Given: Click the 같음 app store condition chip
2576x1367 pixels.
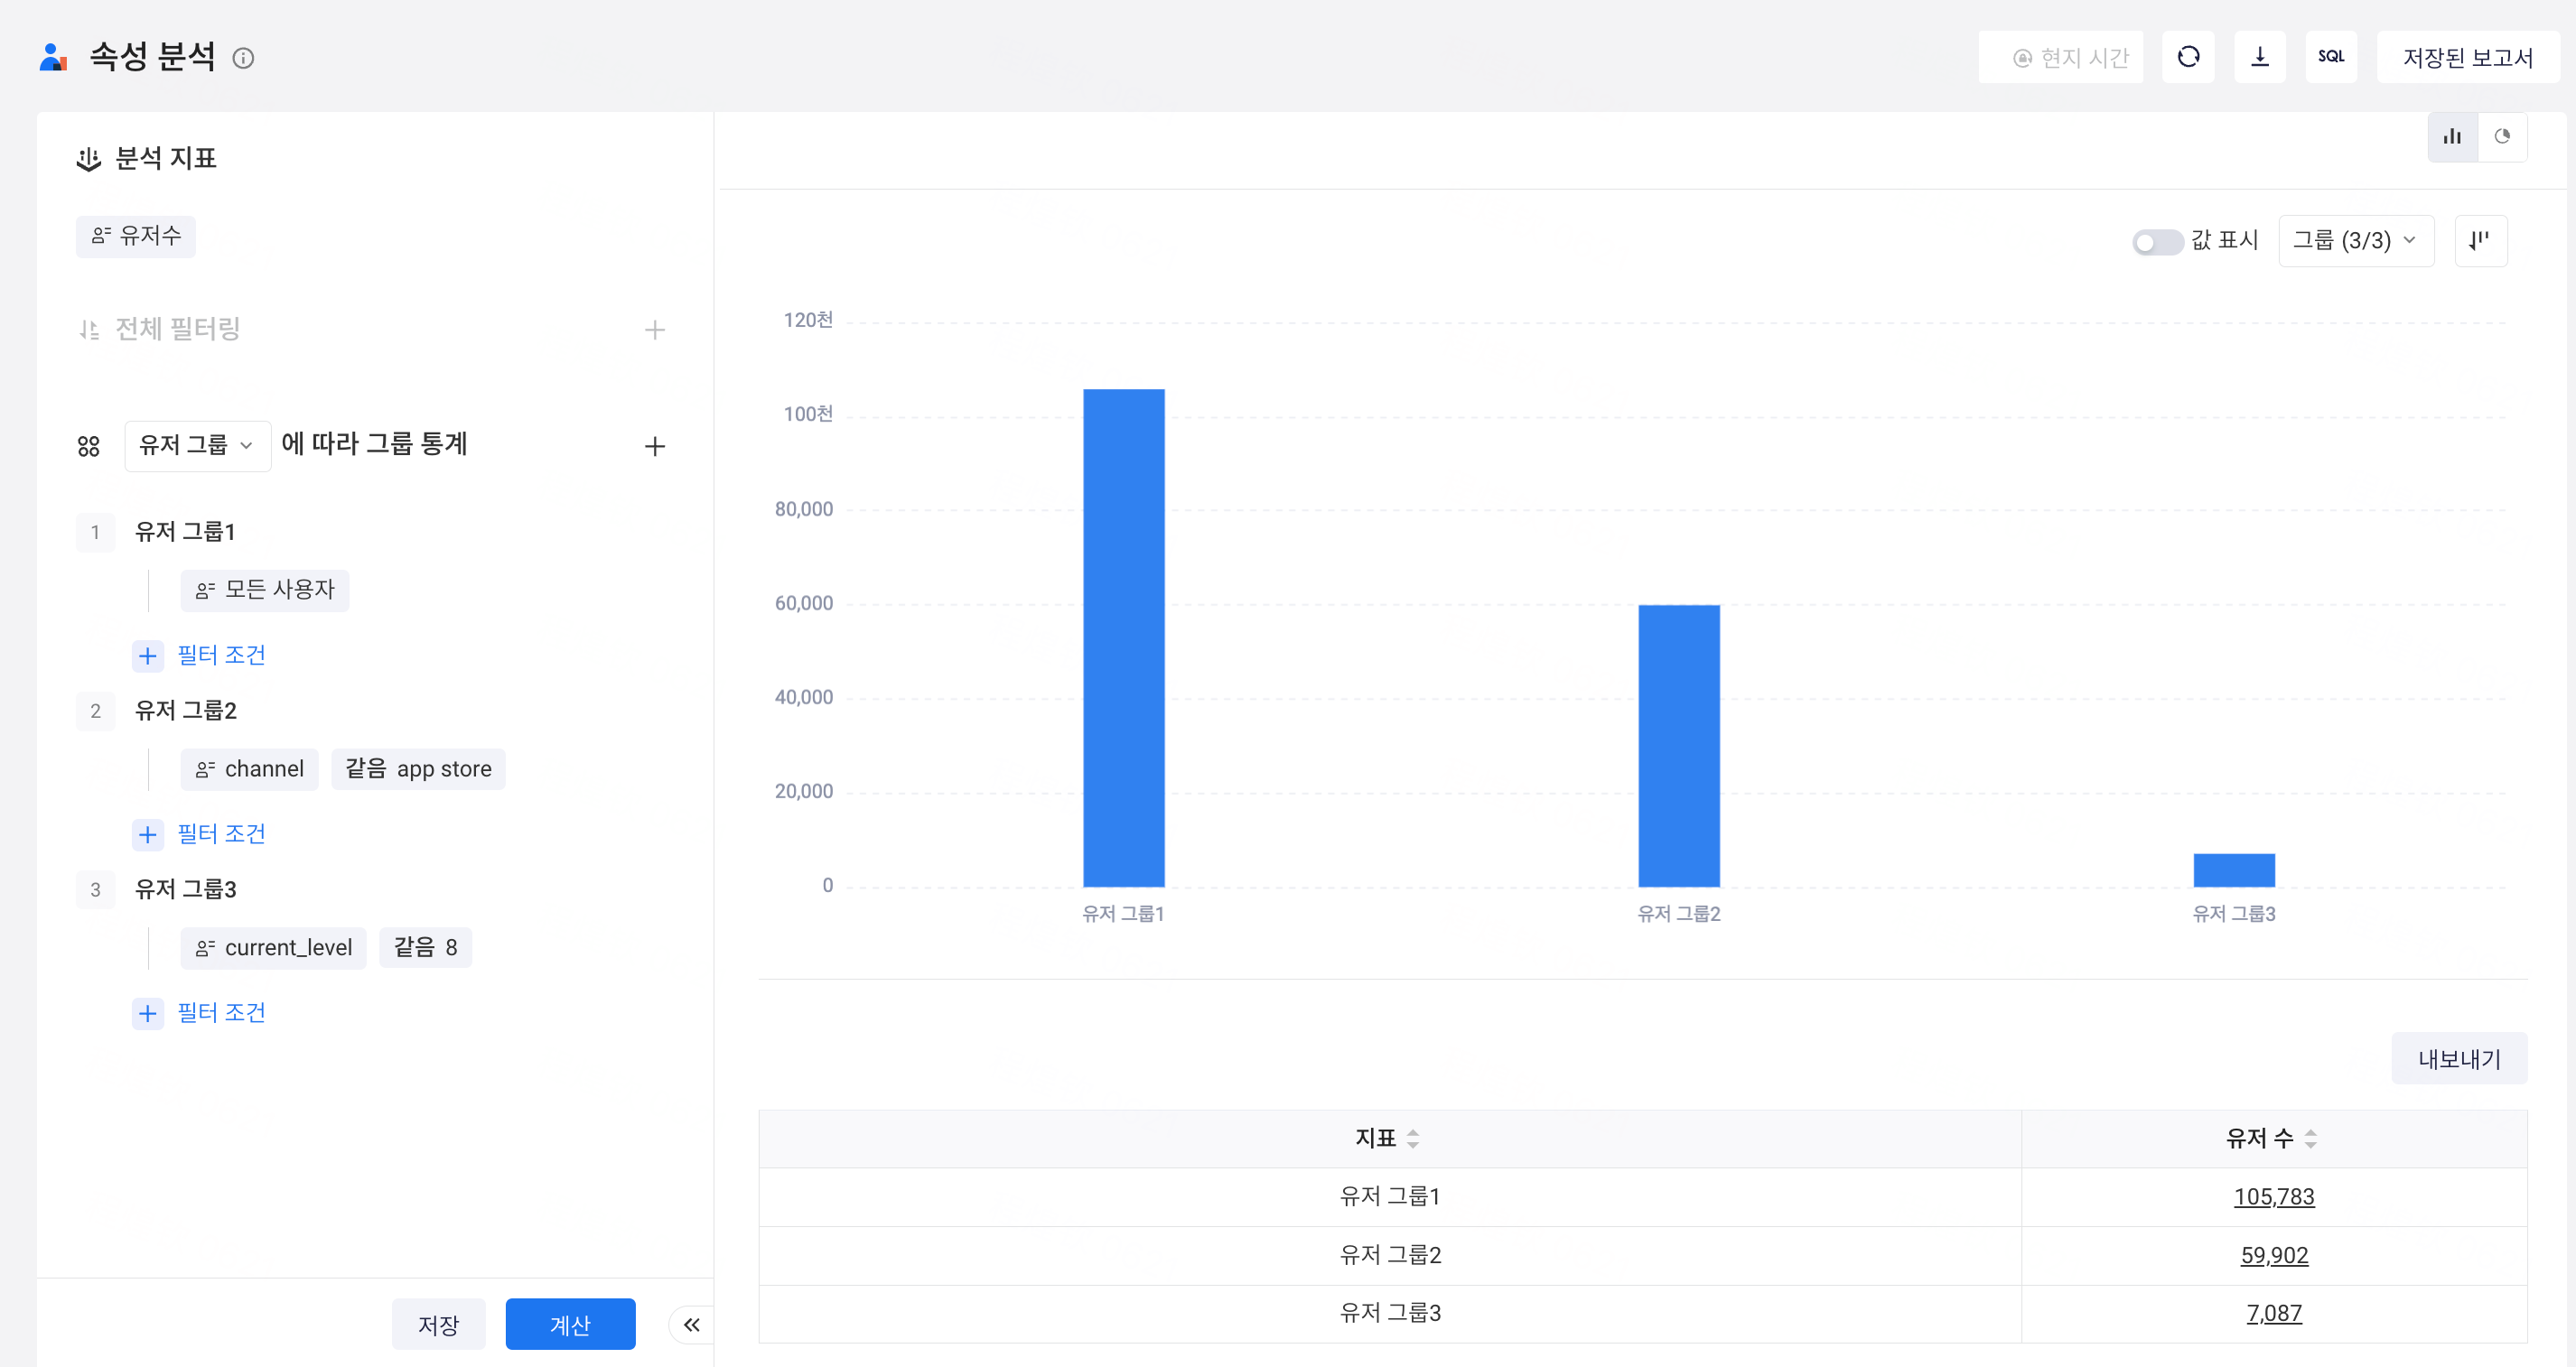Looking at the screenshot, I should pos(418,769).
